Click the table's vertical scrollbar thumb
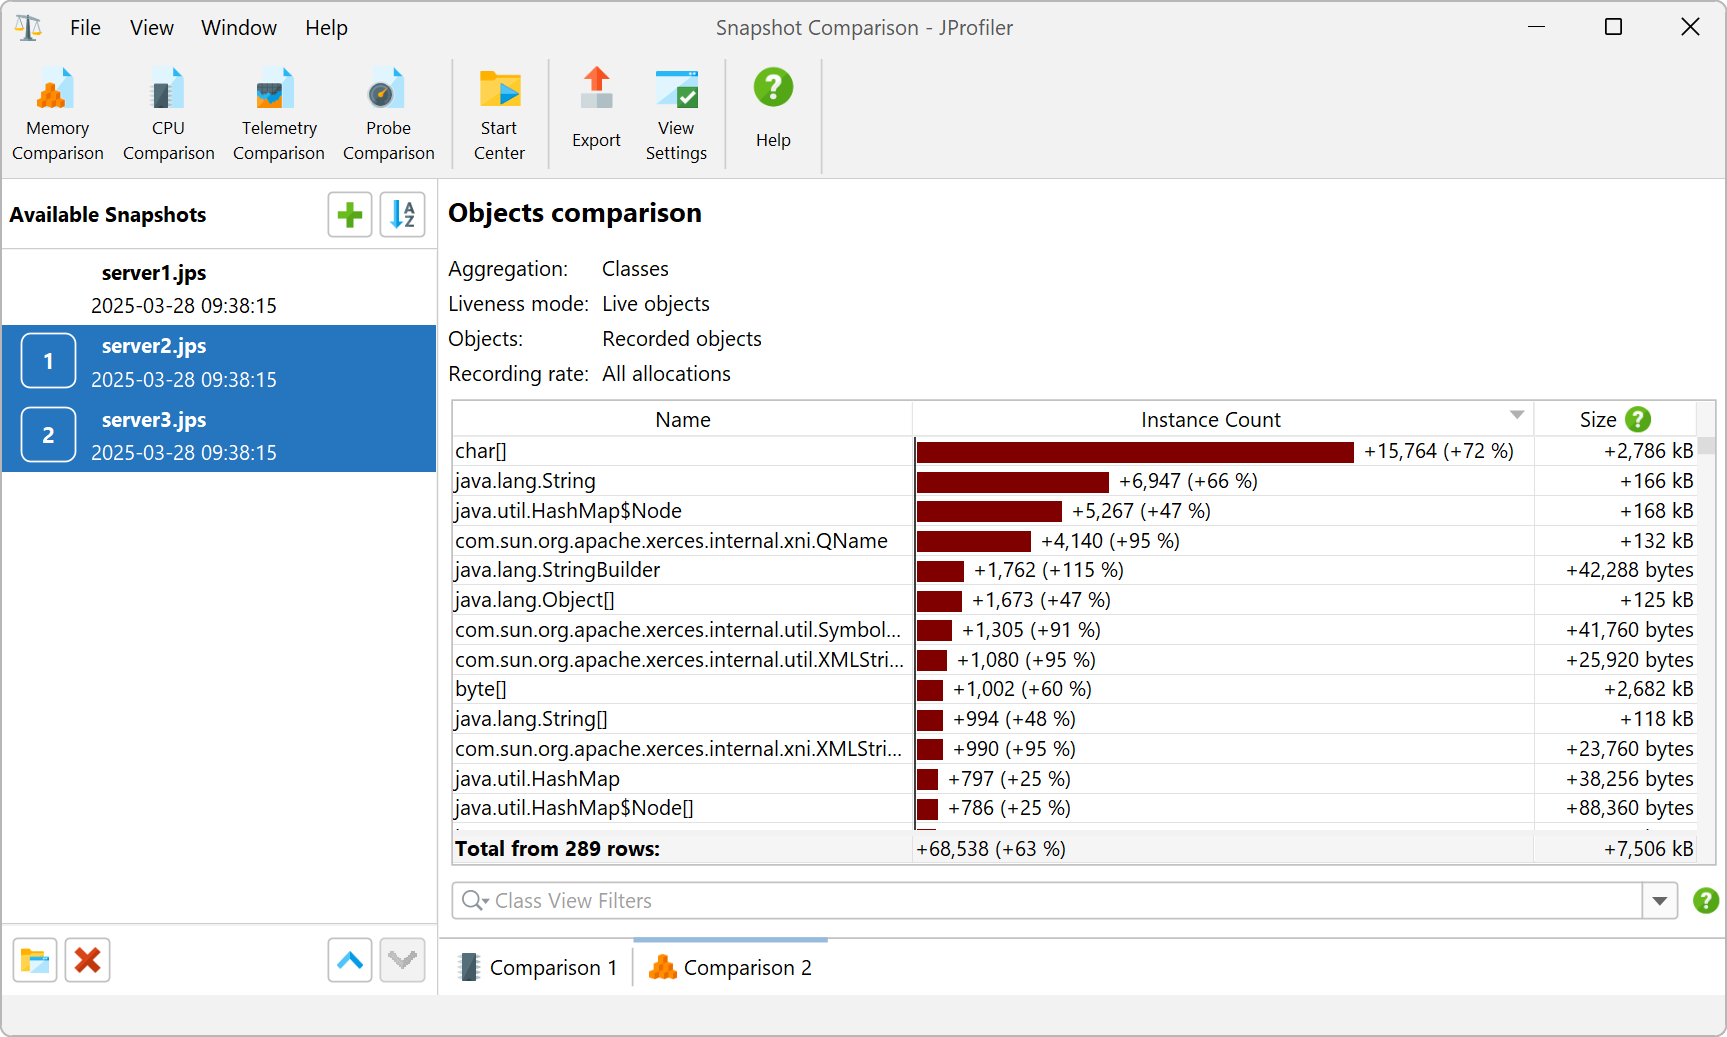Image resolution: width=1727 pixels, height=1037 pixels. click(1706, 446)
